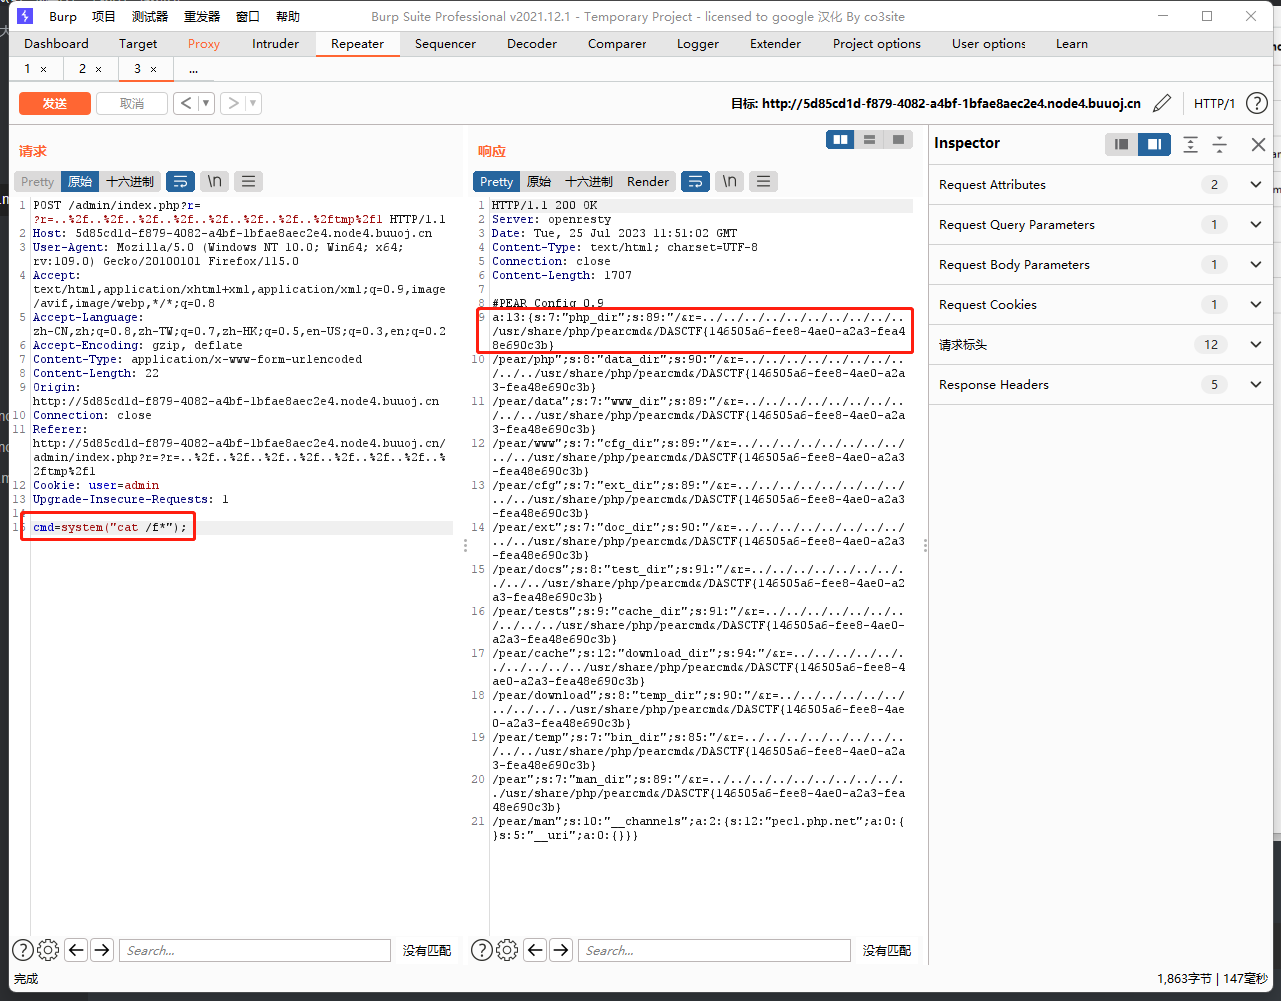Go to next match in response search
Viewport: 1281px width, 1001px height.
point(561,950)
